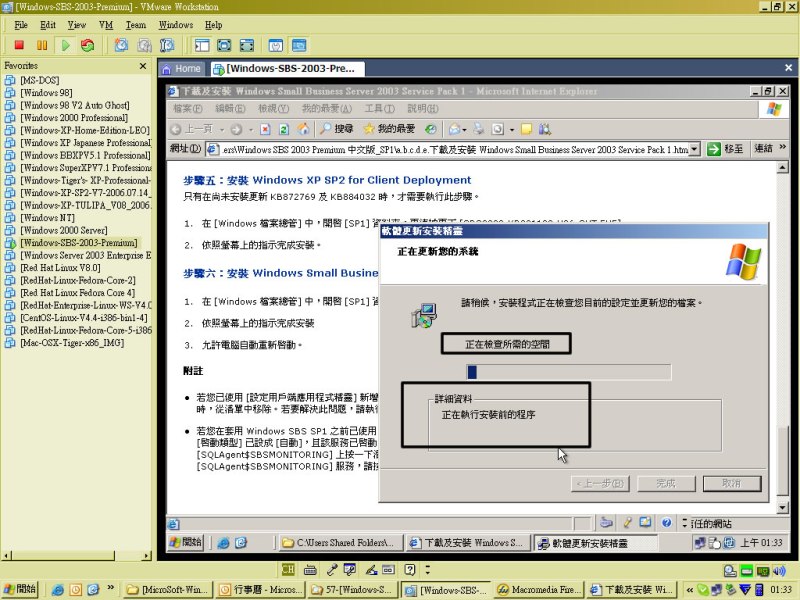
Task: Open the IE Back history dropdown arrow
Action: point(221,130)
